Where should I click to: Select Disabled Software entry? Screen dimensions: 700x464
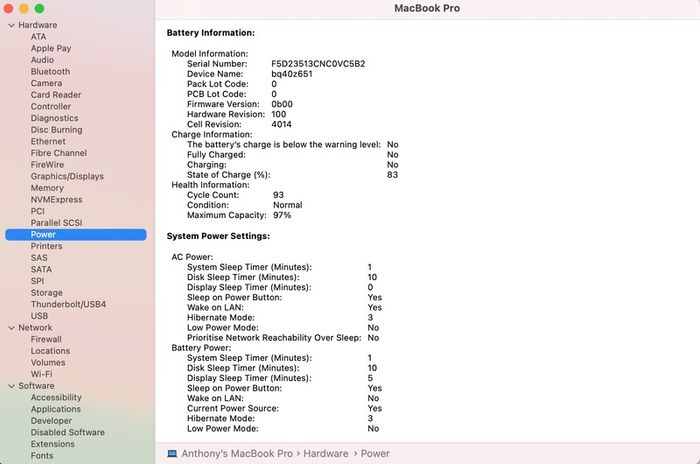click(x=68, y=432)
